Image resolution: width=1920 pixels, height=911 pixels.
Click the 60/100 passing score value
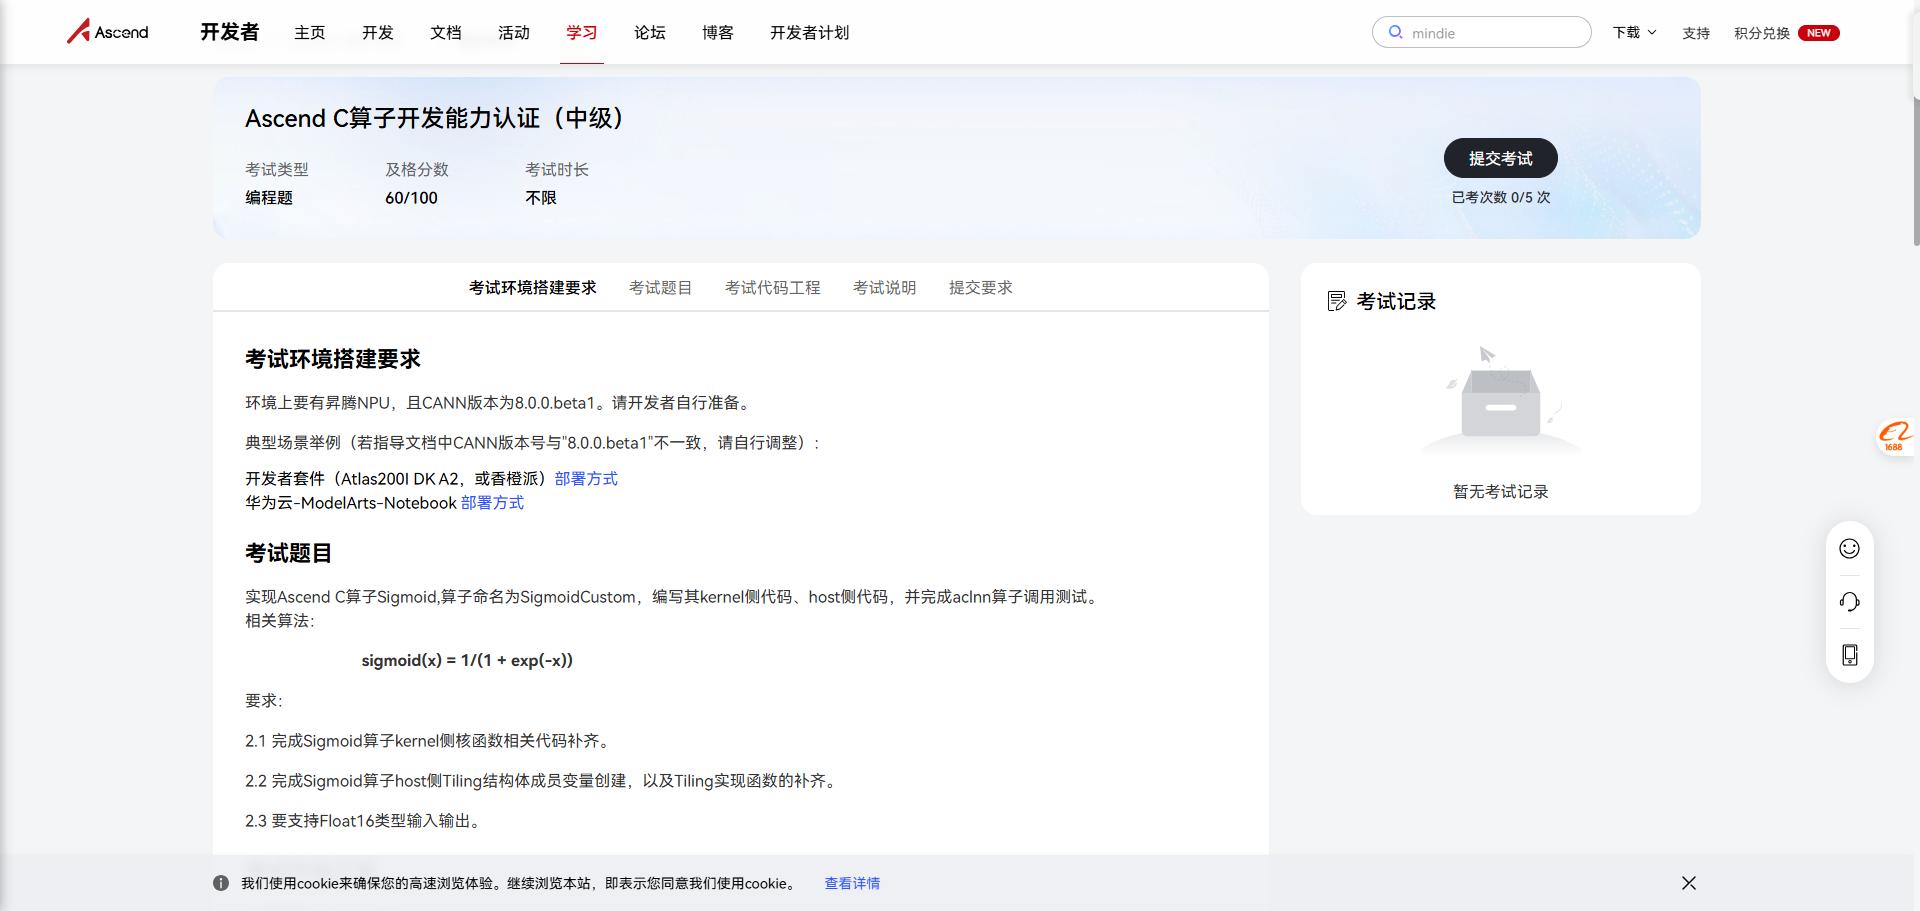[411, 198]
